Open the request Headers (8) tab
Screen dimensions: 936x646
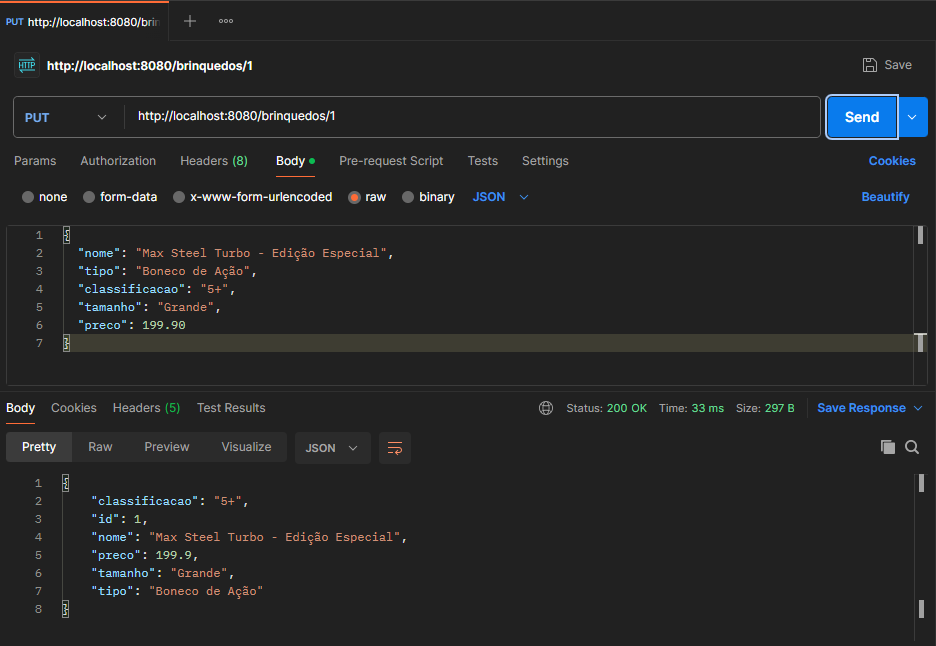tap(214, 161)
